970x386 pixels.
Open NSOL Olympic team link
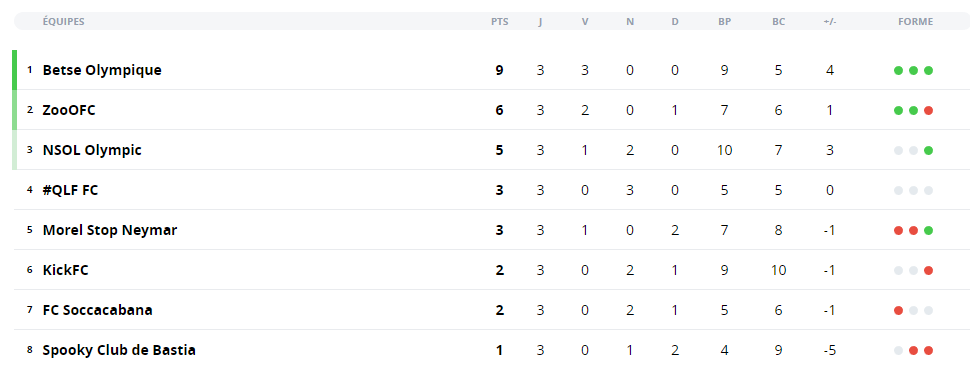coord(92,150)
